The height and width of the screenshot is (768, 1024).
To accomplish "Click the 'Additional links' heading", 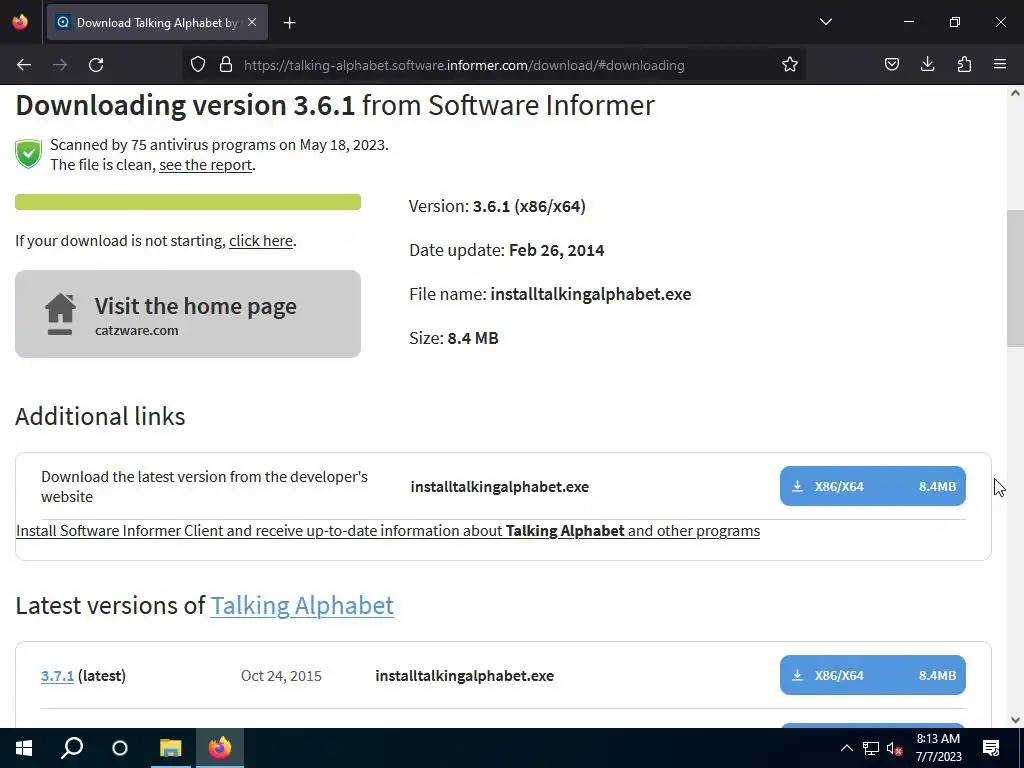I will (101, 417).
